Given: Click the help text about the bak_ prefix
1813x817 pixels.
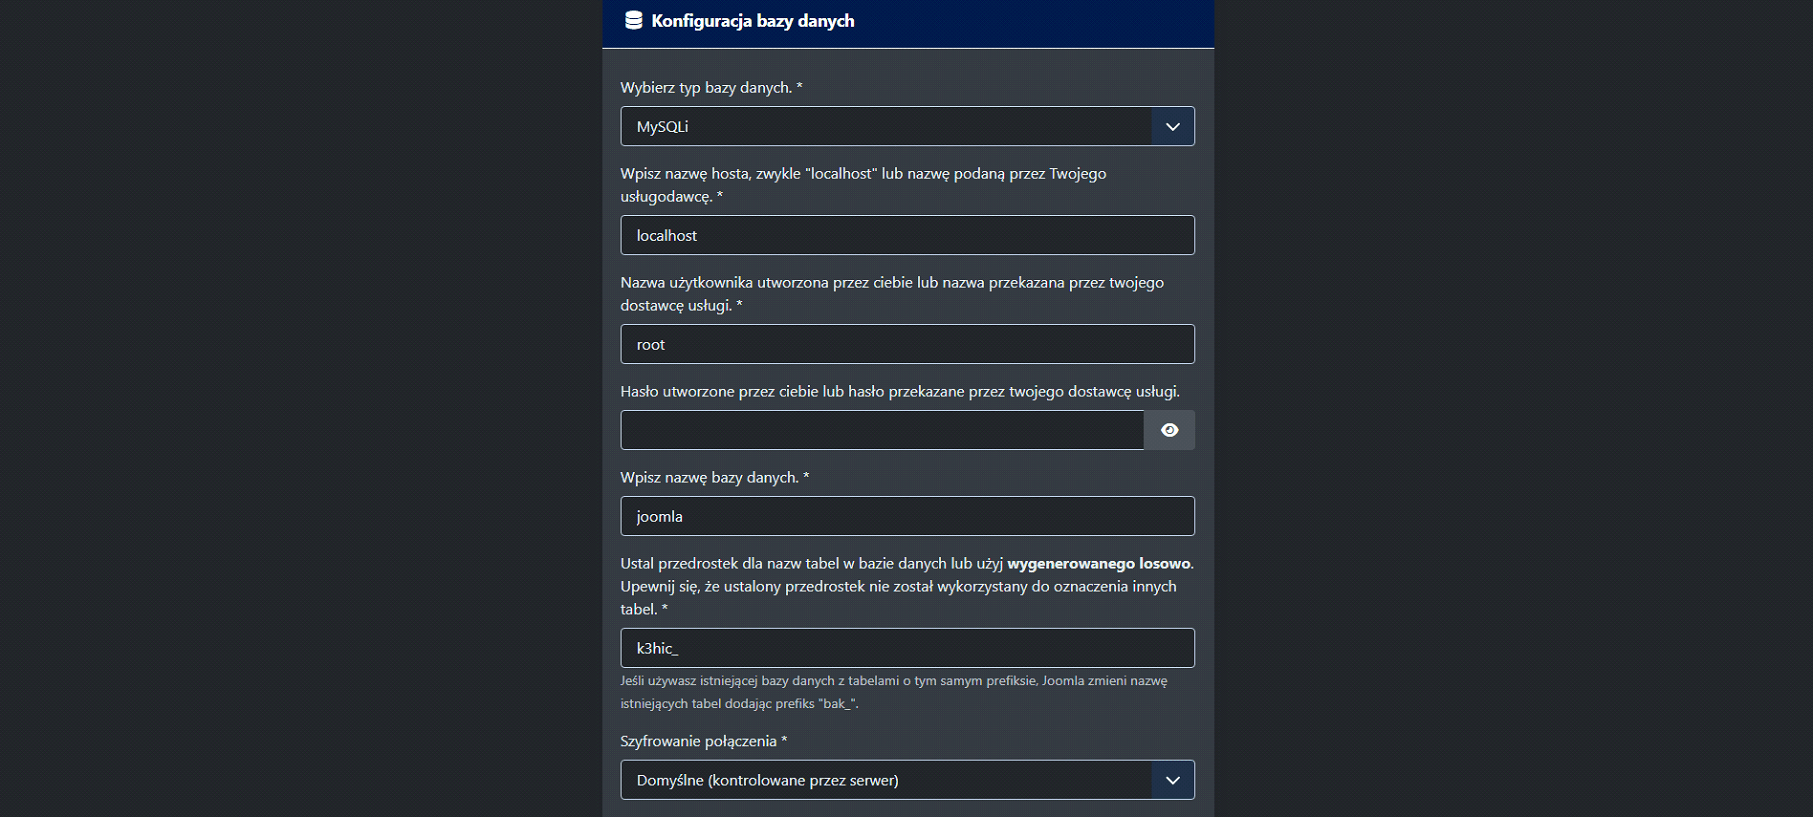Looking at the screenshot, I should [892, 692].
